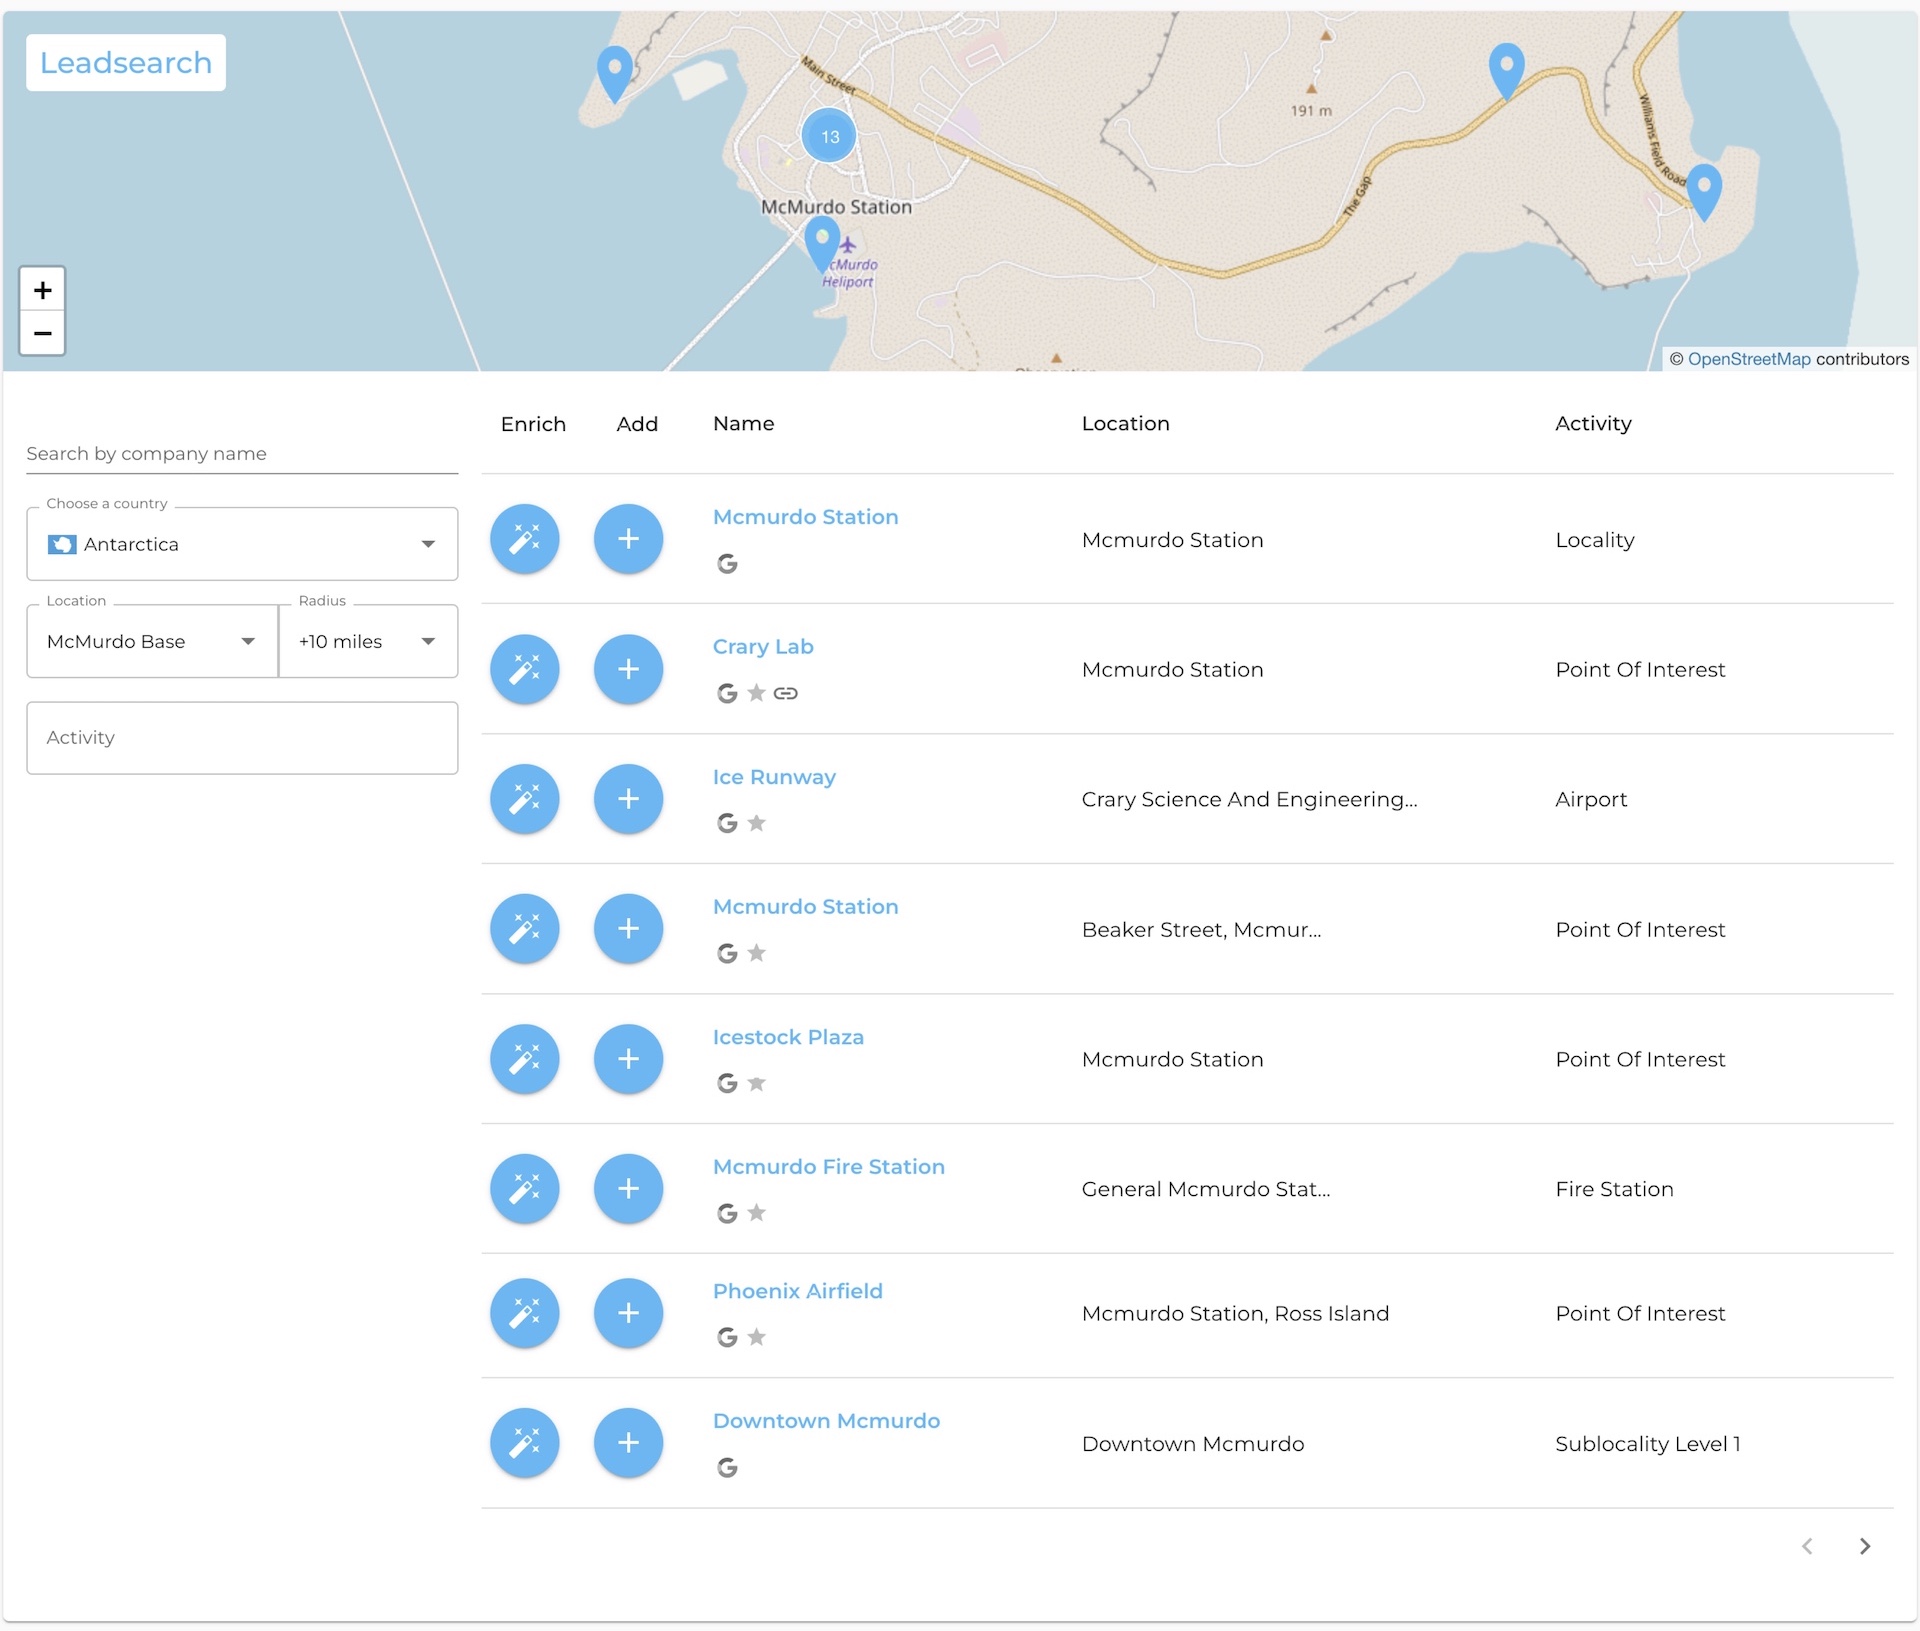The height and width of the screenshot is (1631, 1920).
Task: Enrich the Crary Lab result
Action: [524, 669]
